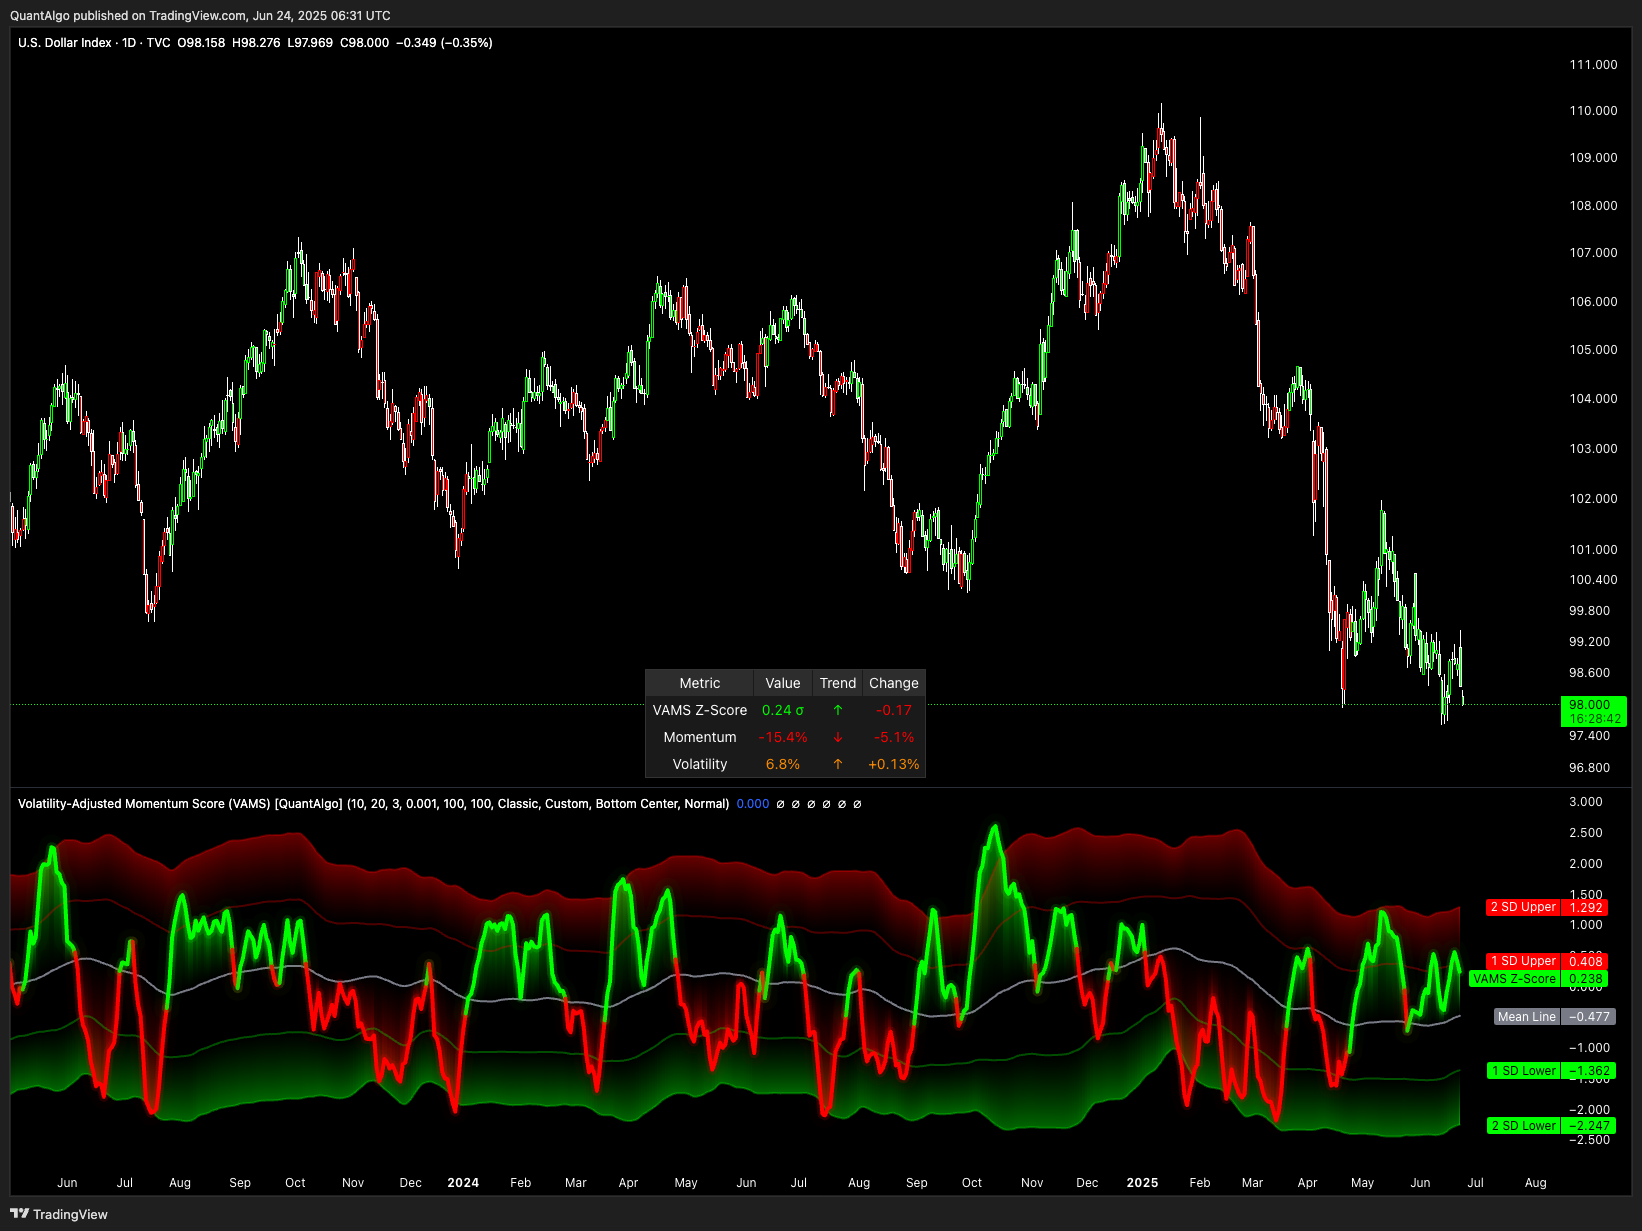Click the −1.362 value tag

(x=1589, y=1070)
